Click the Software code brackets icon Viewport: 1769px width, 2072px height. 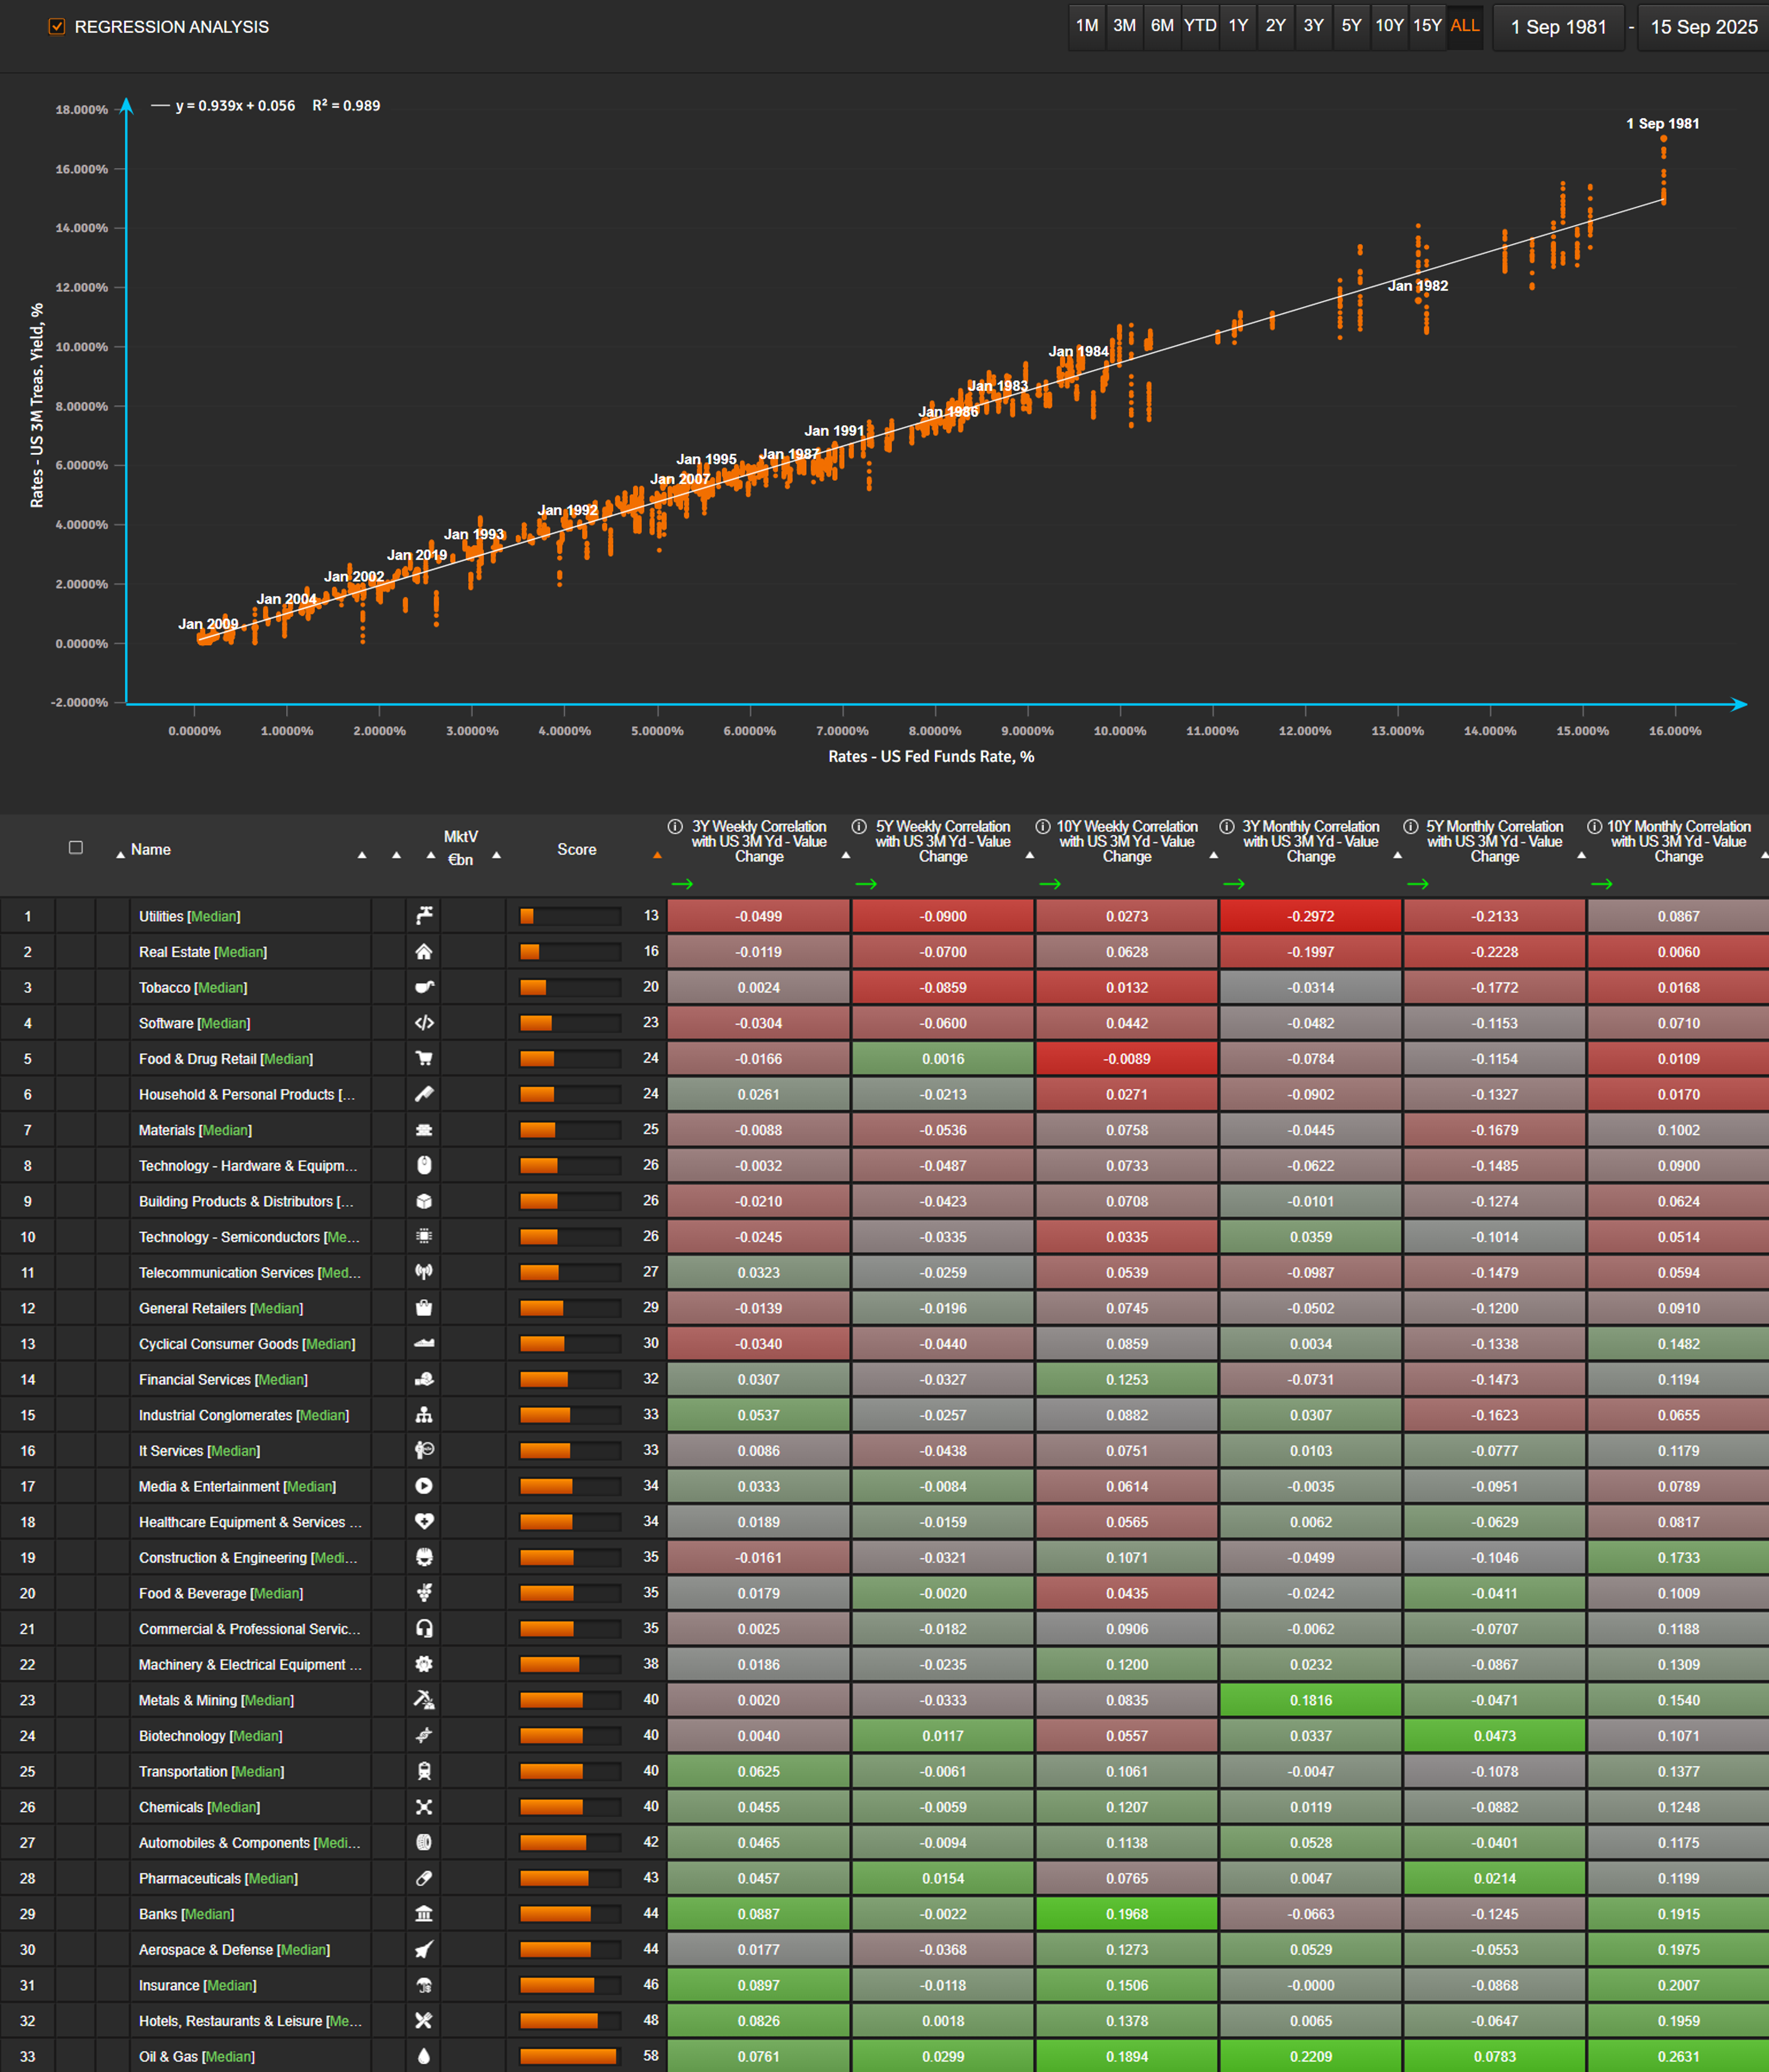tap(424, 1023)
